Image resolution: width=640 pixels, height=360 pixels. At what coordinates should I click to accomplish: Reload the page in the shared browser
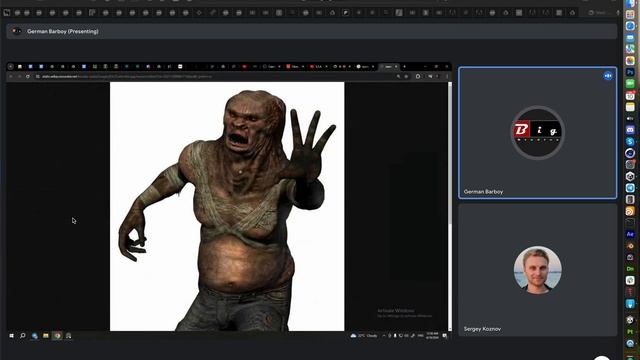[x=28, y=76]
